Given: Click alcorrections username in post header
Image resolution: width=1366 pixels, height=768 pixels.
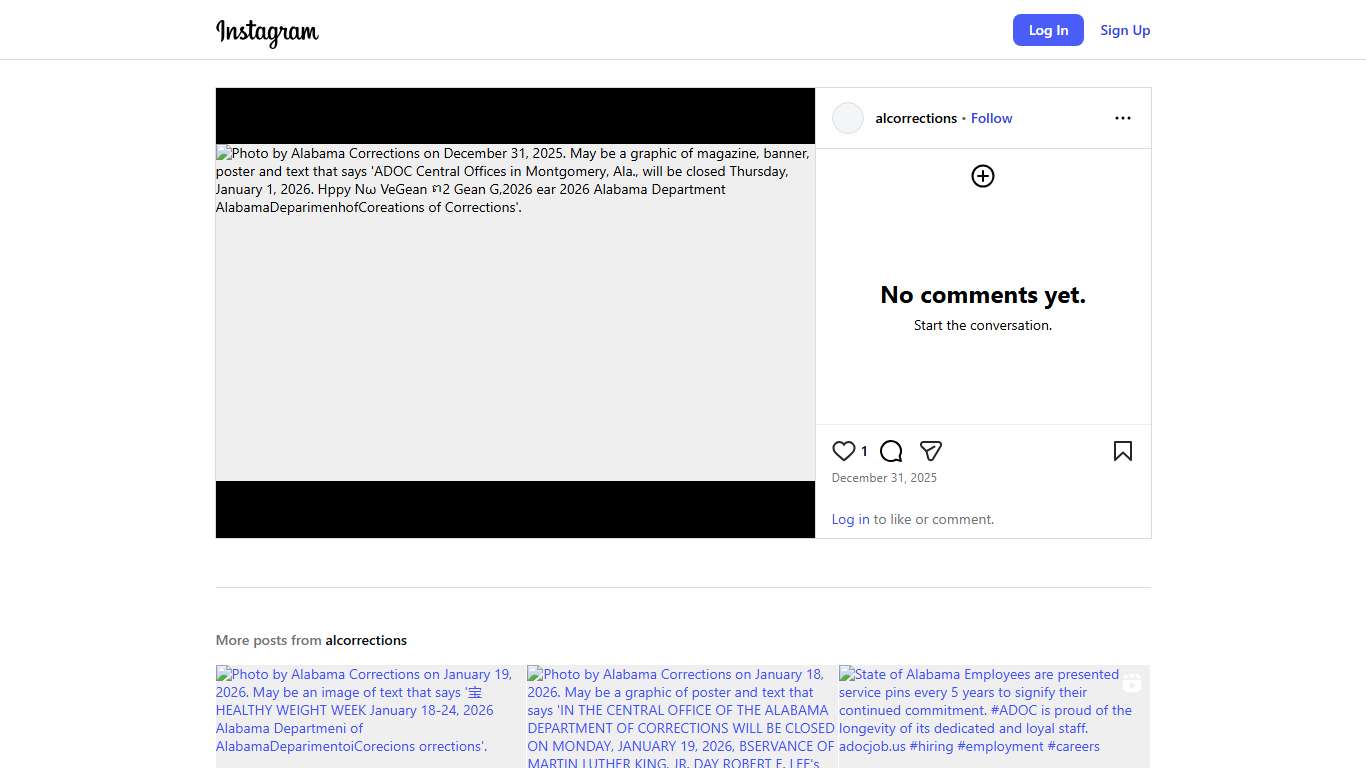Looking at the screenshot, I should (x=916, y=118).
